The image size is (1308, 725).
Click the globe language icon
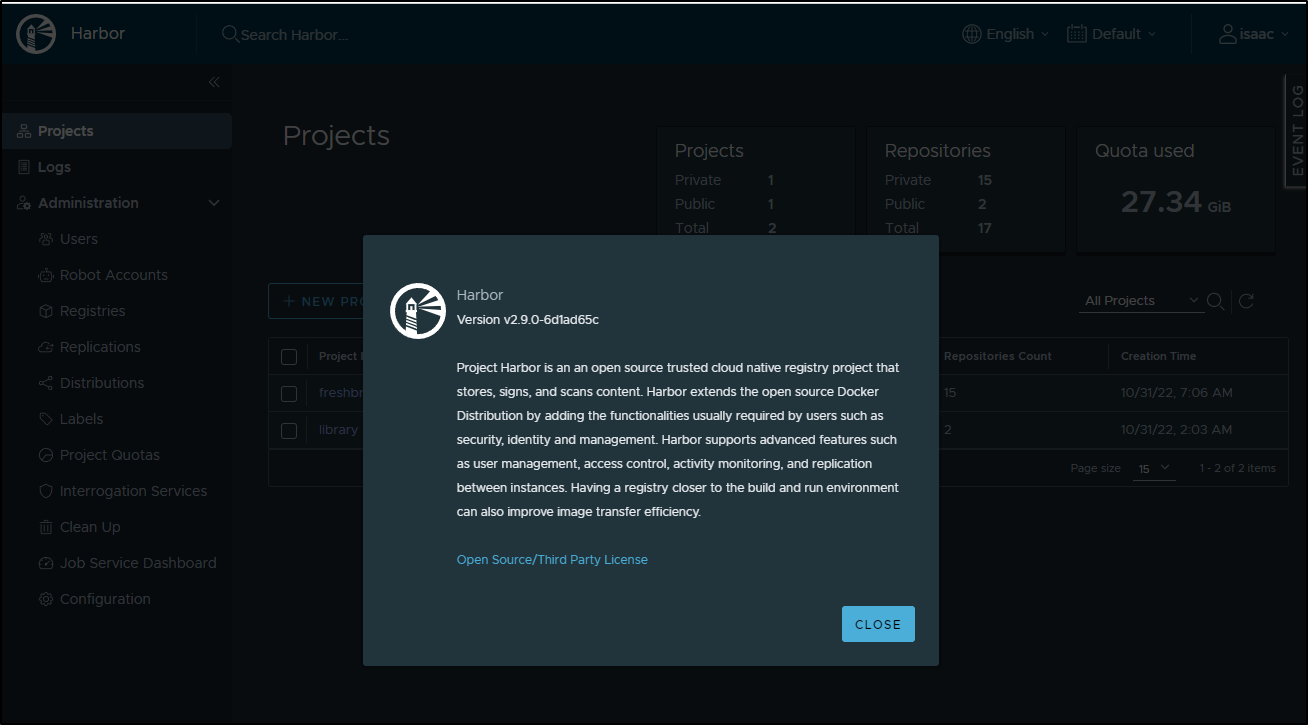point(972,34)
